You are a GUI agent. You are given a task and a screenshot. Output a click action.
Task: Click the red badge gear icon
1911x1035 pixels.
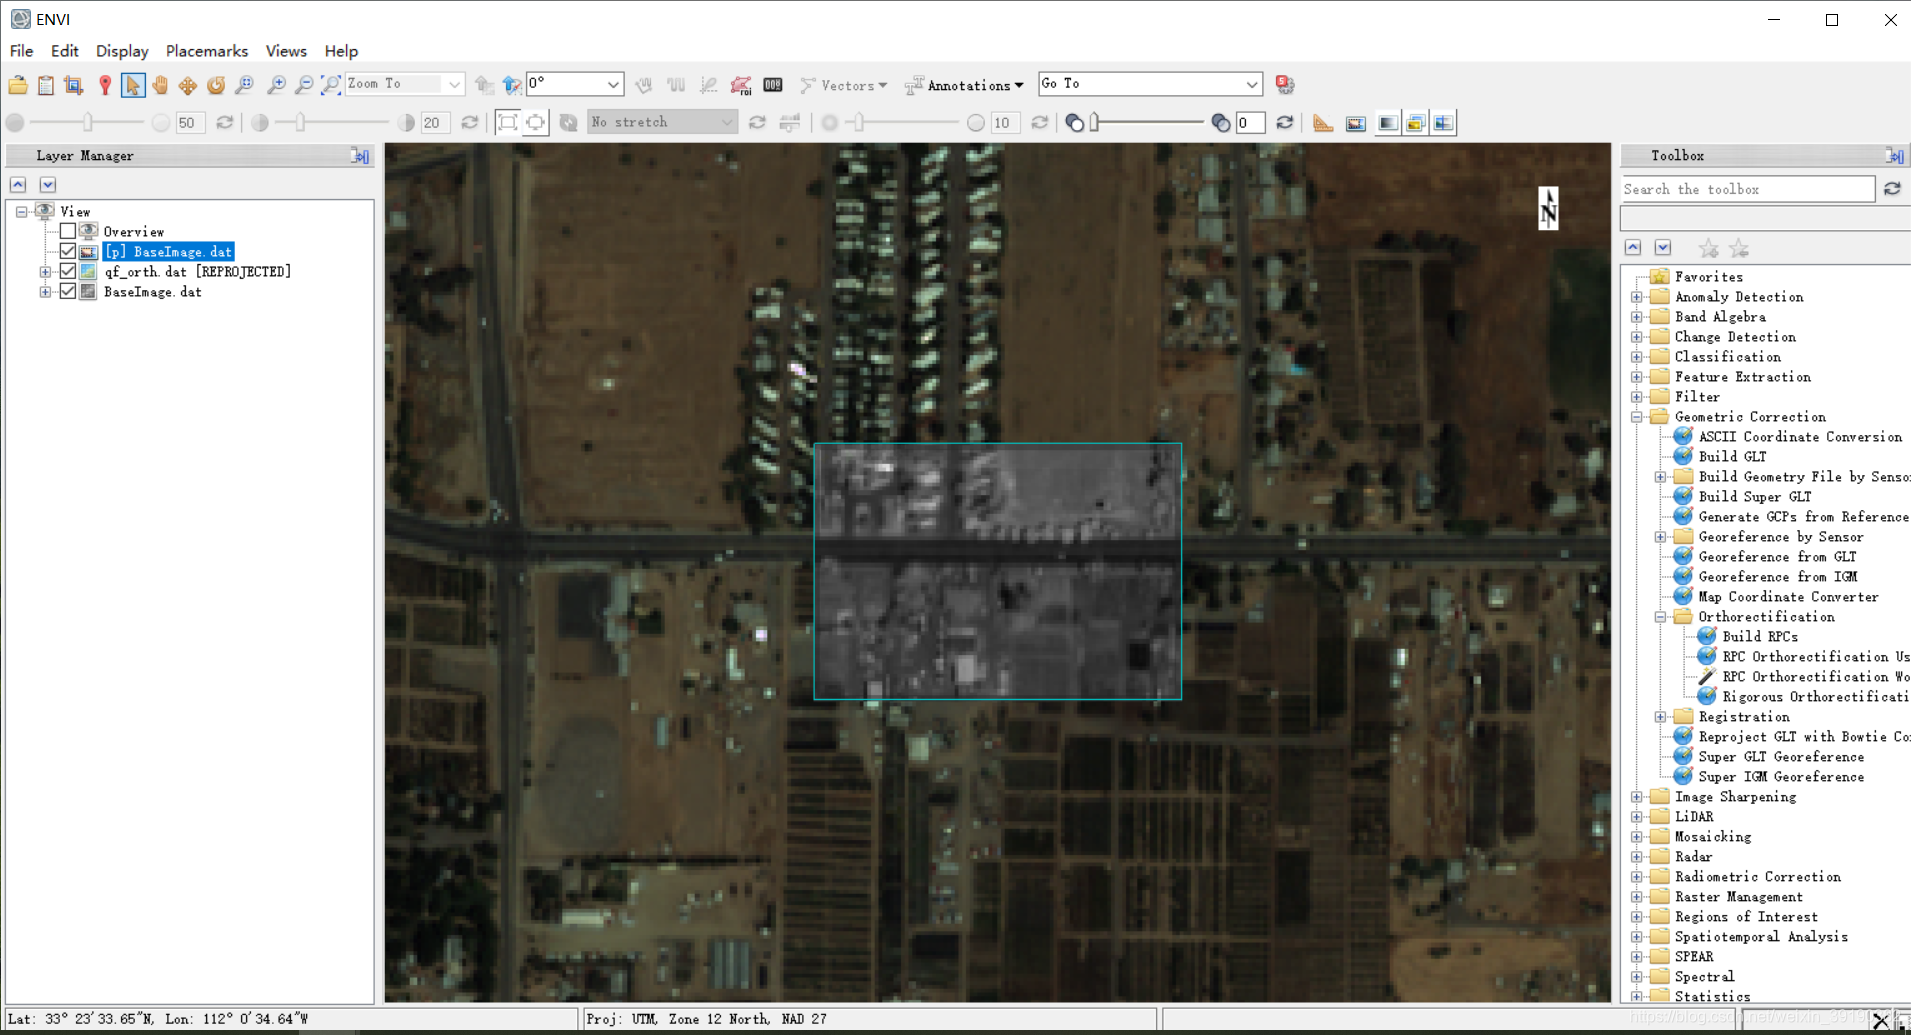(x=1286, y=85)
